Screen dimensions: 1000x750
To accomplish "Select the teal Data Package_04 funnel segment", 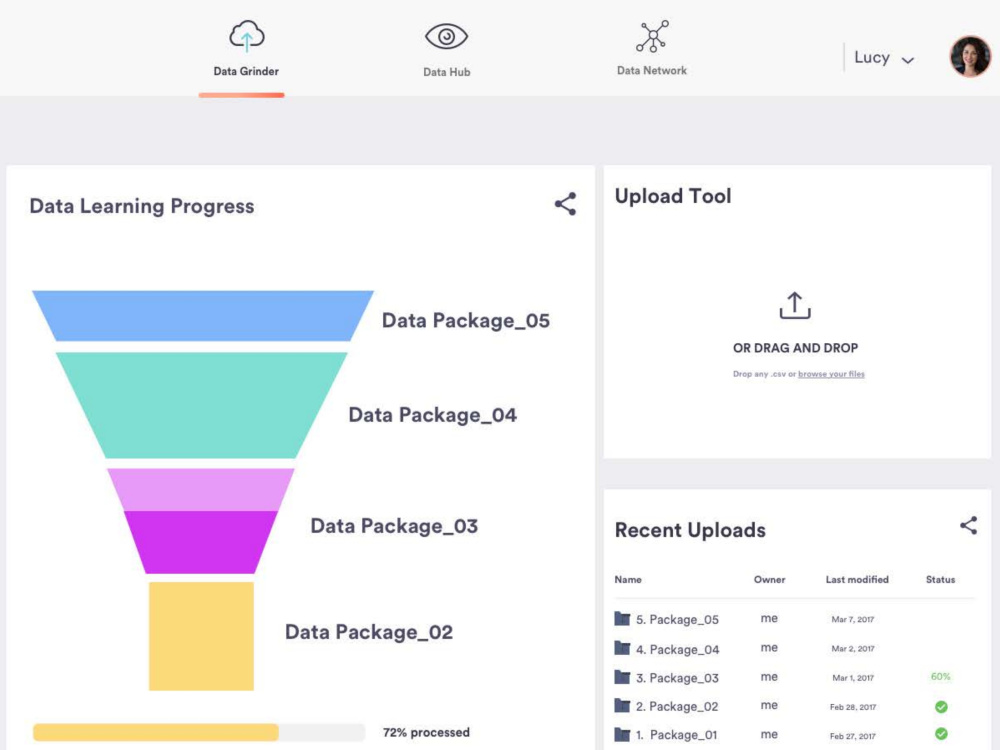I will [x=202, y=405].
